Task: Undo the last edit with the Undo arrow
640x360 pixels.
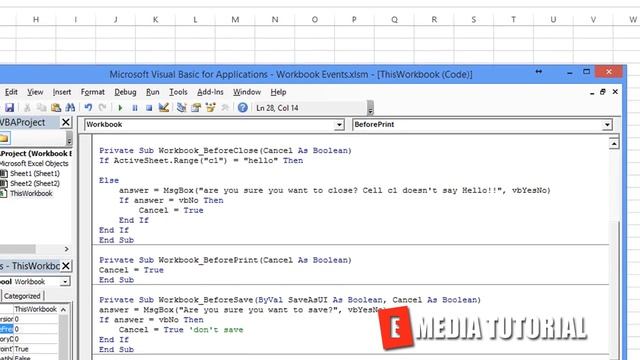Action: (x=88, y=108)
